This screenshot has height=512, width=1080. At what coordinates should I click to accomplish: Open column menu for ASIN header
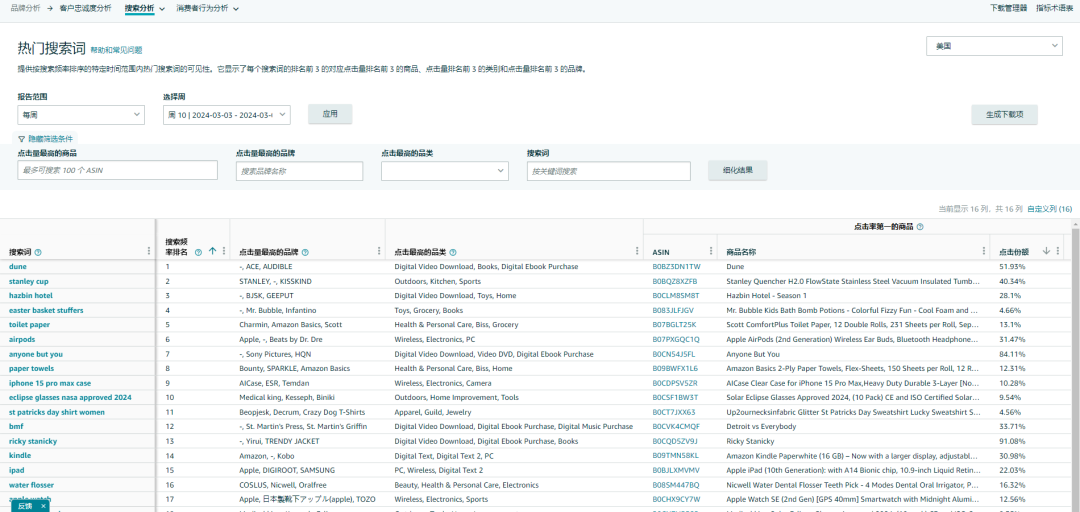tap(711, 252)
